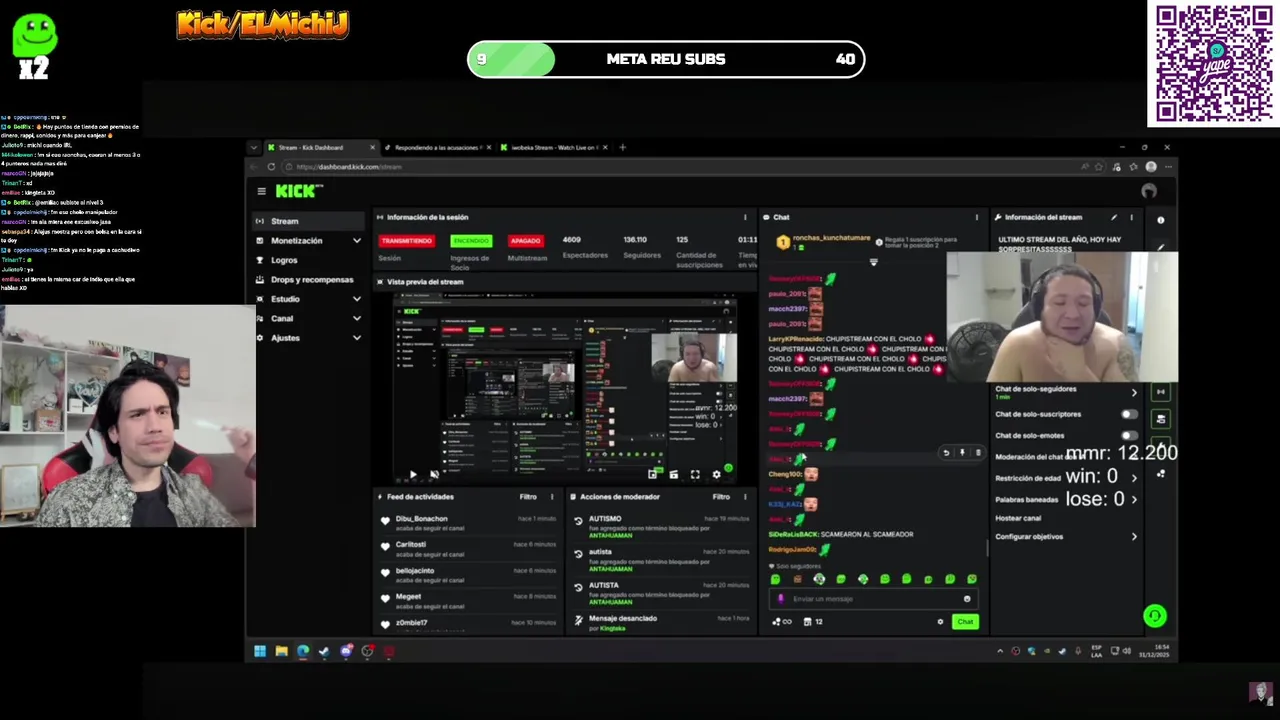The width and height of the screenshot is (1280, 720).
Task: Click Mensaje desanclado moderator action
Action: pos(660,622)
